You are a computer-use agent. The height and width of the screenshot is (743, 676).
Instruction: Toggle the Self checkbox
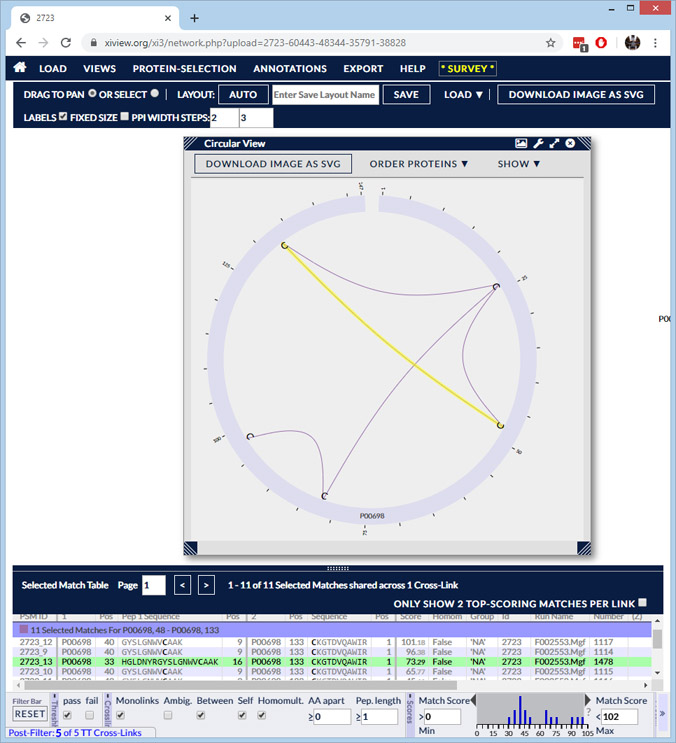click(242, 715)
